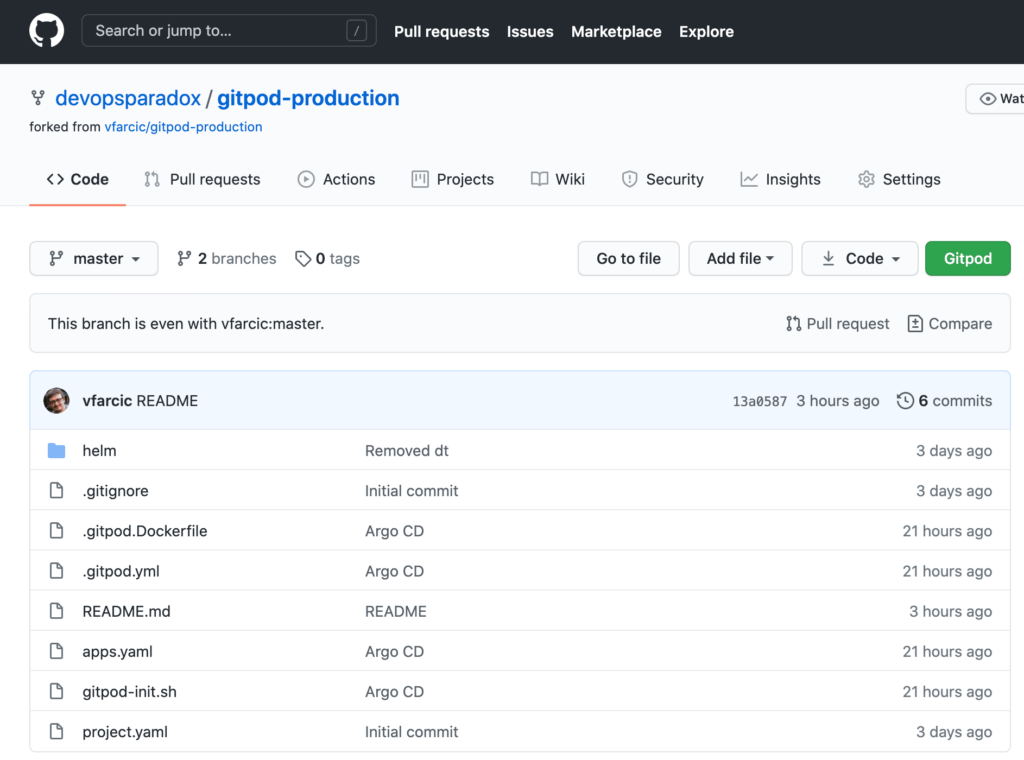Open the project.yaml file
The width and height of the screenshot is (1024, 760).
tap(125, 732)
